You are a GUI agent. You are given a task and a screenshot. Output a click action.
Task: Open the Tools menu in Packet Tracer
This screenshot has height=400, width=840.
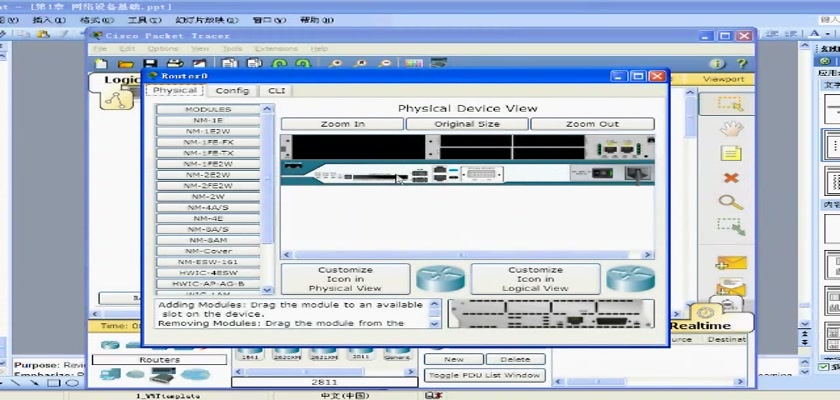click(232, 49)
